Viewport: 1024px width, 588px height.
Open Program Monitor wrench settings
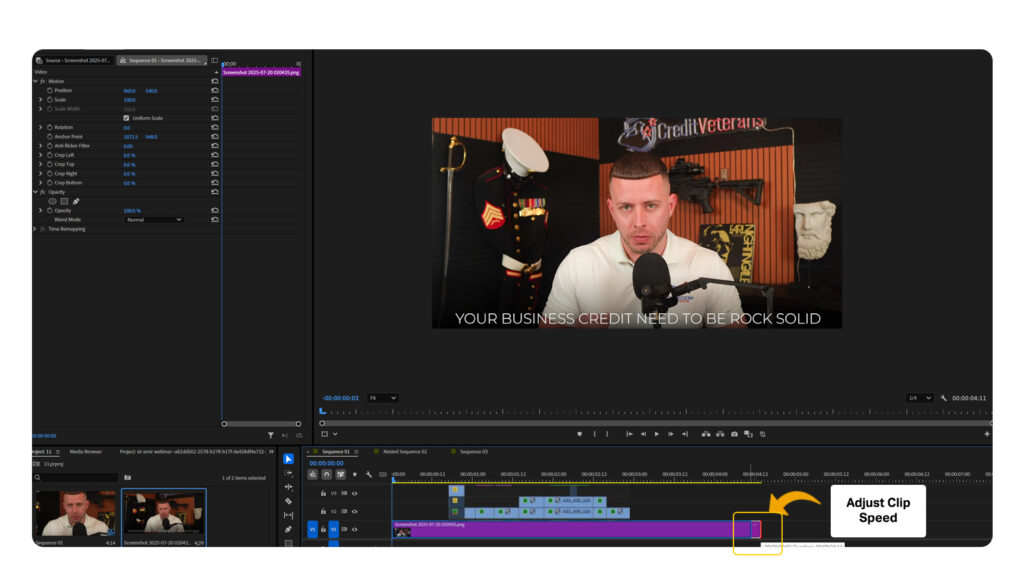pyautogui.click(x=943, y=398)
